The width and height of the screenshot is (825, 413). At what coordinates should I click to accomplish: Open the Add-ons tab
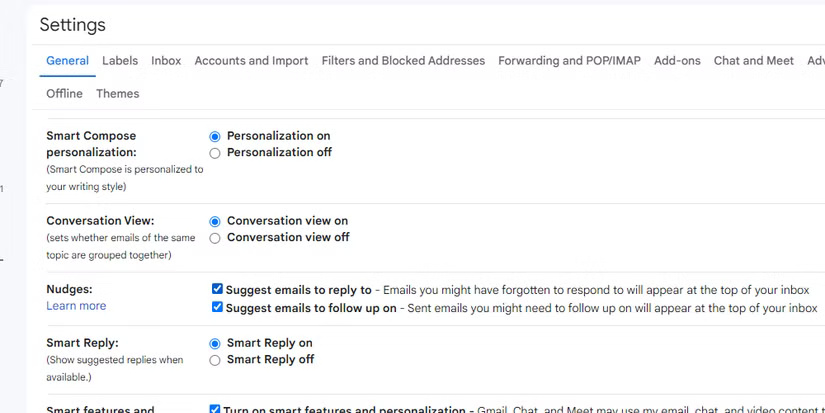[x=677, y=61]
